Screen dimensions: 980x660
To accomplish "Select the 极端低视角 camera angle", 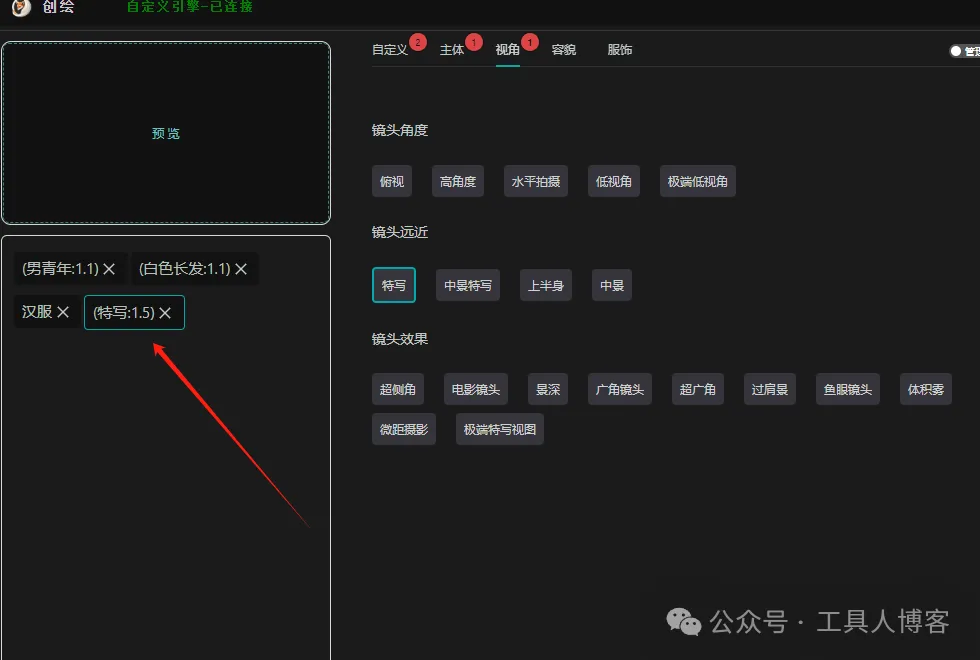I will (697, 181).
